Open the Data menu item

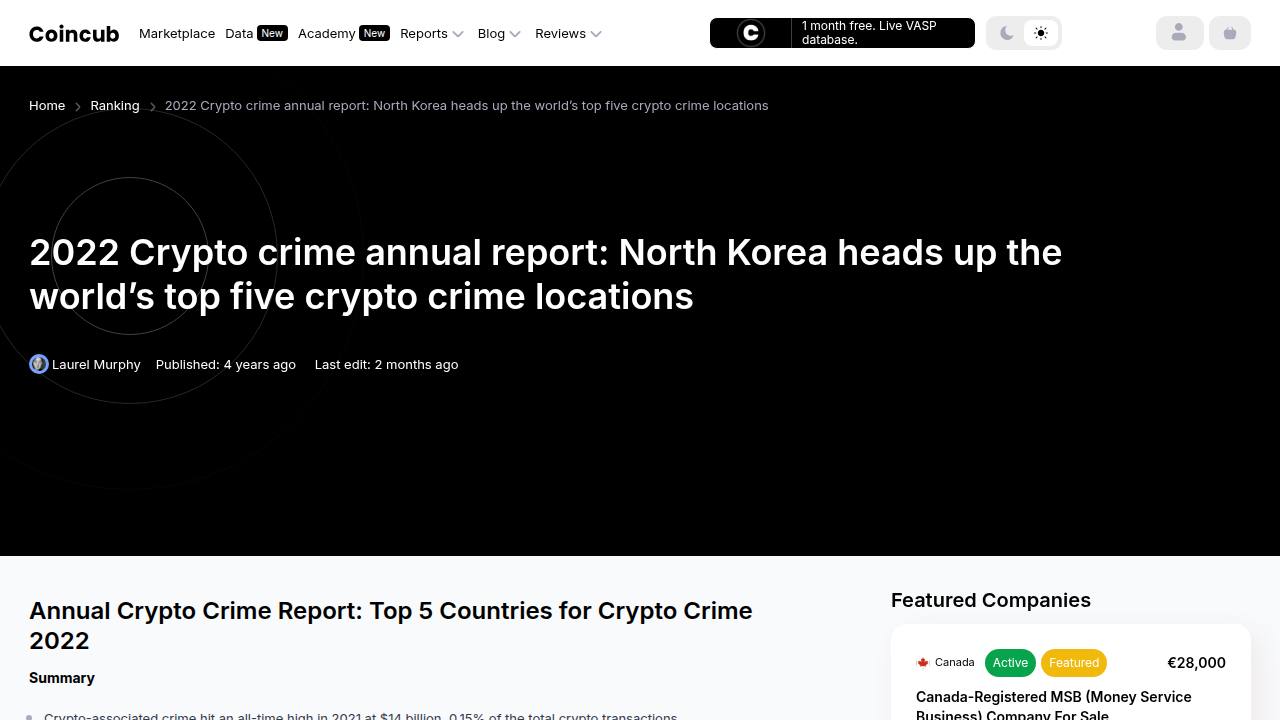point(239,33)
